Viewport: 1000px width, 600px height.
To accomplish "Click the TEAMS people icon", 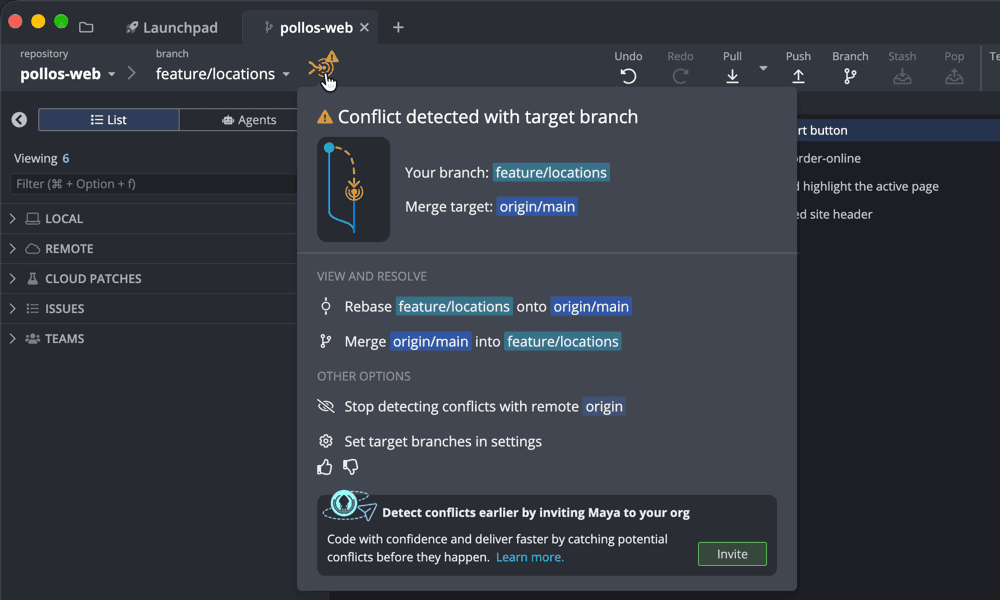I will point(33,339).
